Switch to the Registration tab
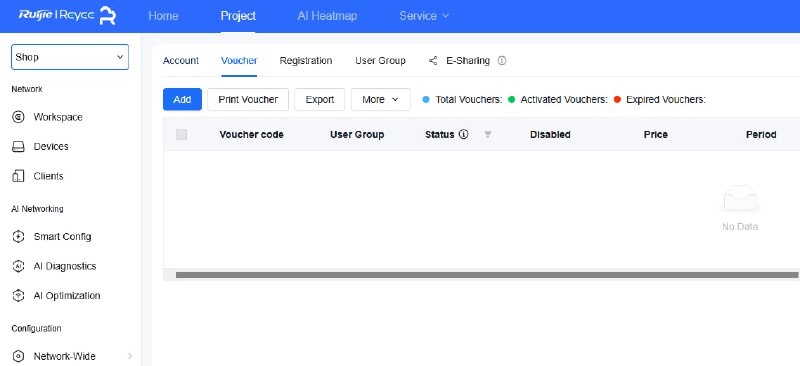 pyautogui.click(x=306, y=61)
